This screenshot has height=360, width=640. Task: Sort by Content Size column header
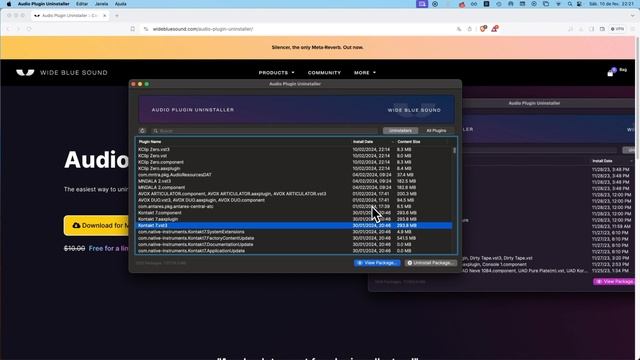409,142
